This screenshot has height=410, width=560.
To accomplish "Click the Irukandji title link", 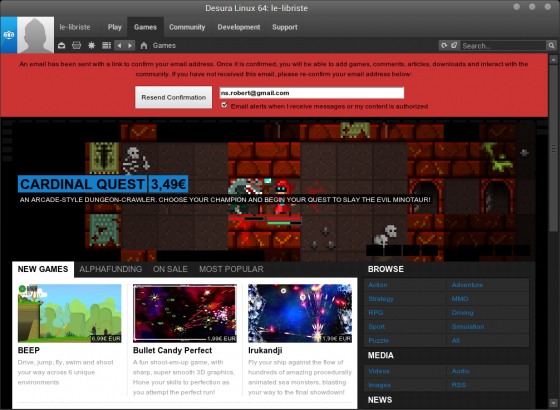I will pyautogui.click(x=265, y=350).
